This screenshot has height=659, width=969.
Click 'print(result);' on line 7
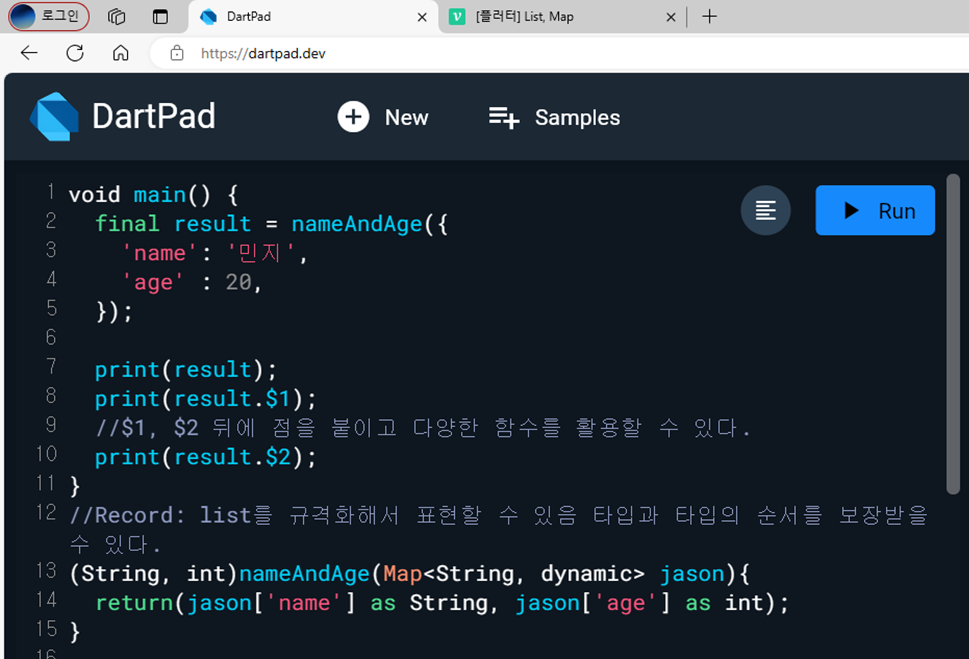click(x=185, y=370)
